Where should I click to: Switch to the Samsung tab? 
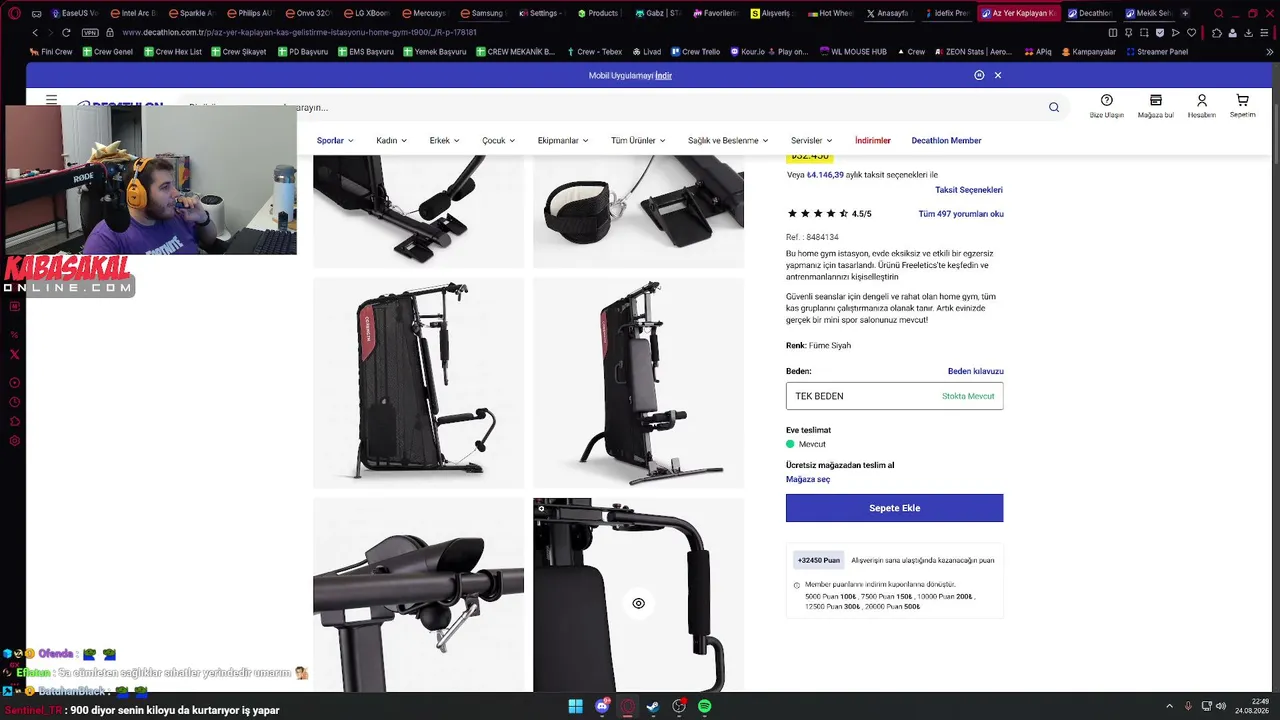482,13
